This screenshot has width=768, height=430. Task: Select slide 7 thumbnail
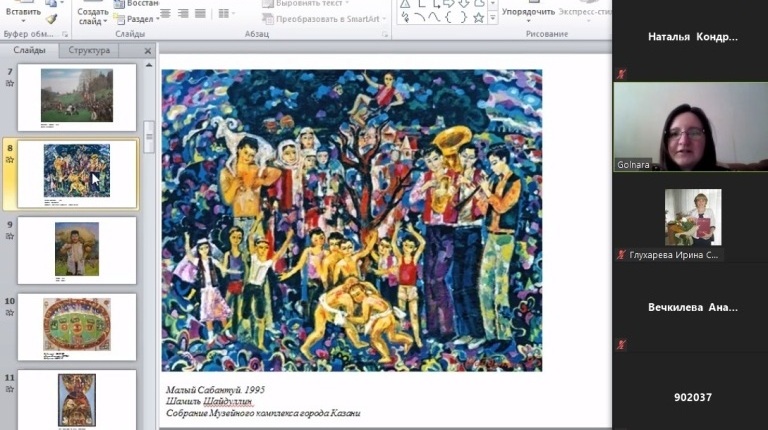pyautogui.click(x=77, y=97)
